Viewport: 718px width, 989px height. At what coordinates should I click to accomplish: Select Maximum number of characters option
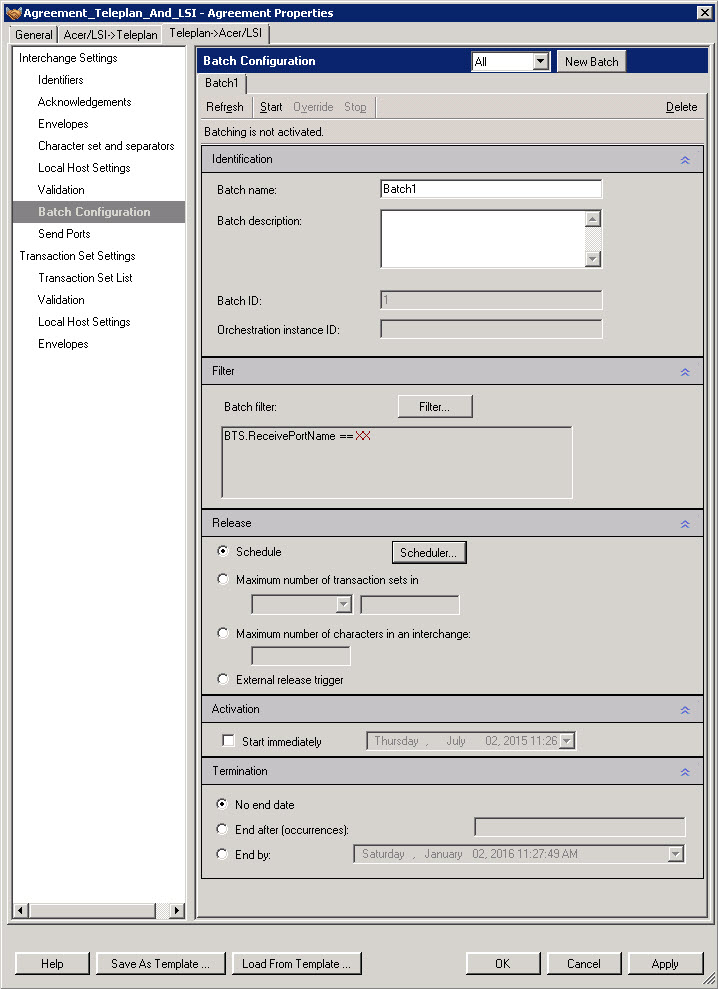pyautogui.click(x=222, y=633)
